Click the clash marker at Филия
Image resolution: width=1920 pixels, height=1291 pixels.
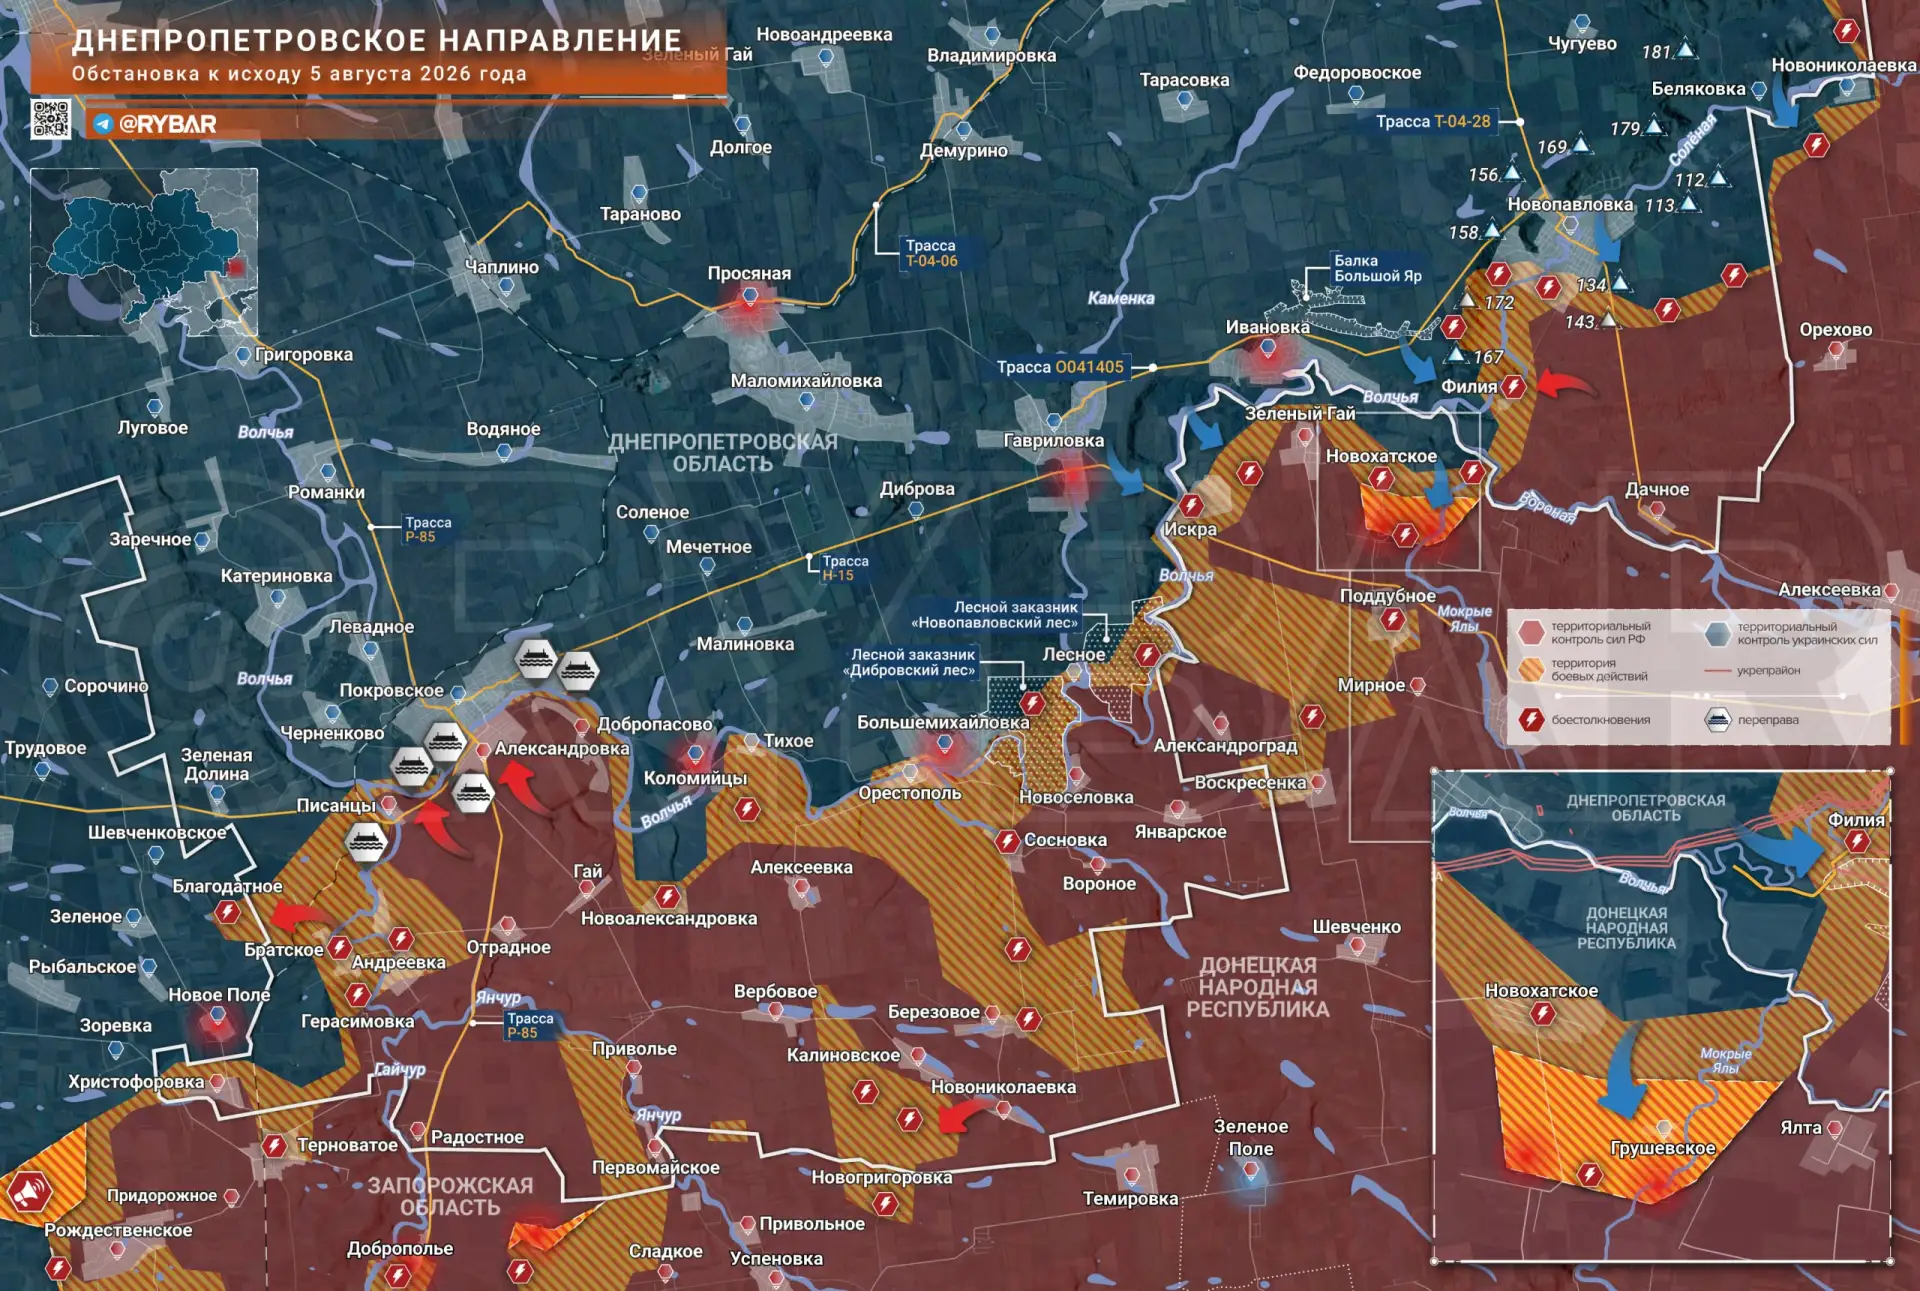[x=1514, y=386]
